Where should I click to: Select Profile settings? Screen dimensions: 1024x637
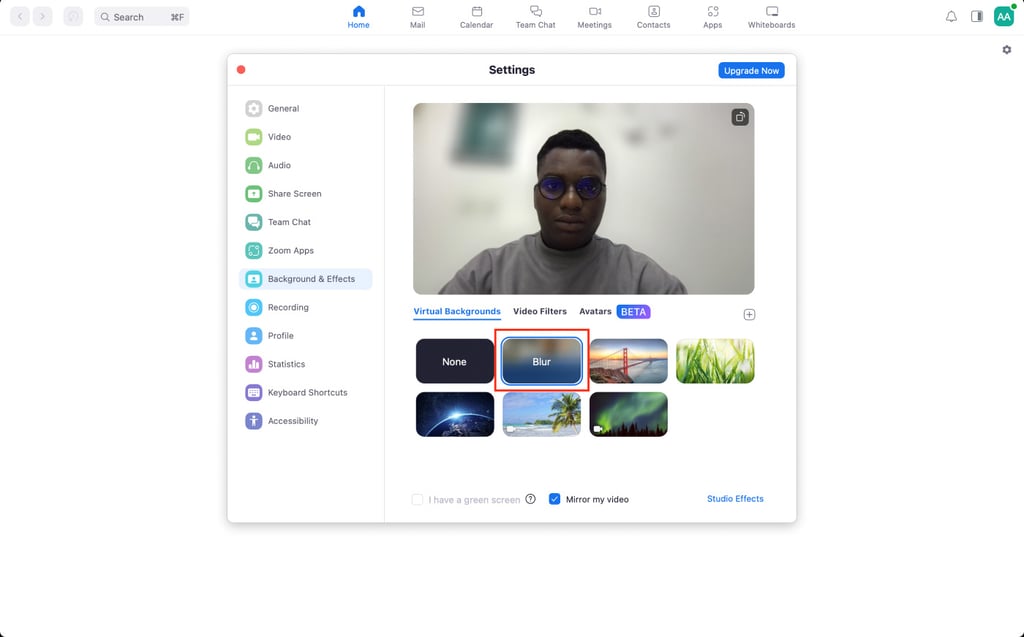[306, 336]
